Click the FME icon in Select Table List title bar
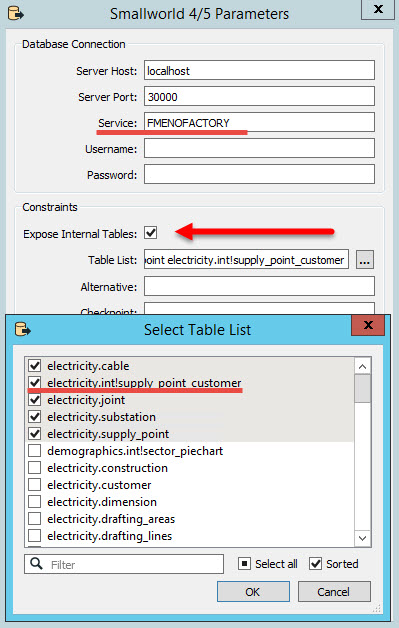The height and width of the screenshot is (628, 399). 22,330
